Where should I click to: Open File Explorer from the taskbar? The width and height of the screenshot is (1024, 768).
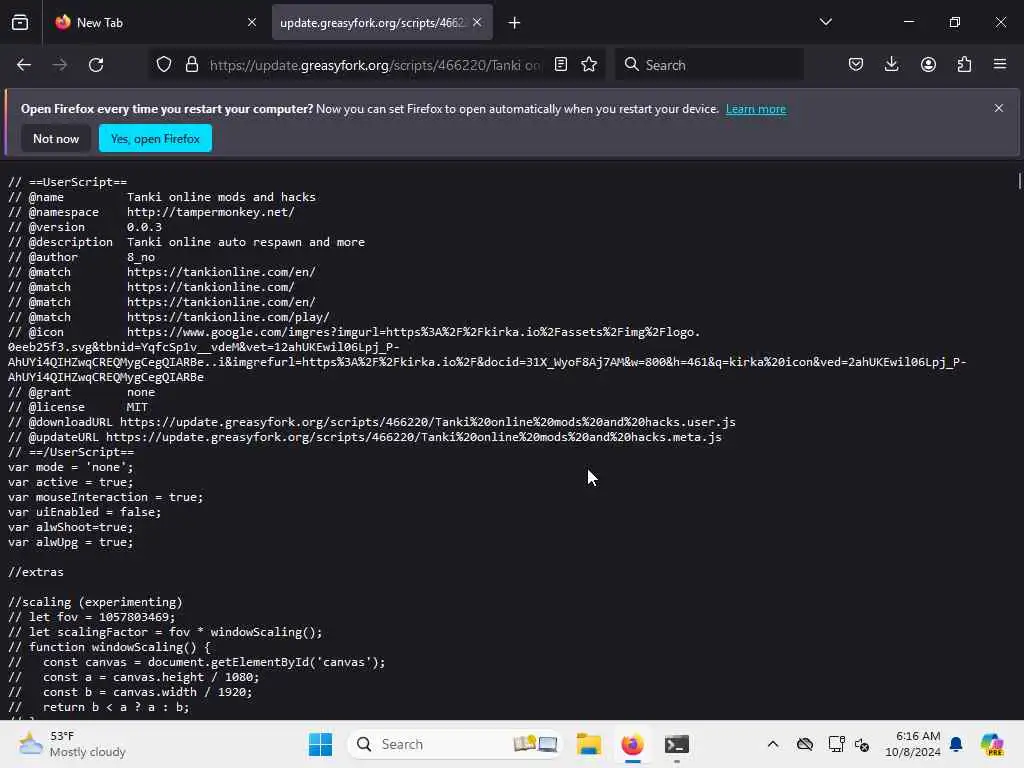click(588, 744)
